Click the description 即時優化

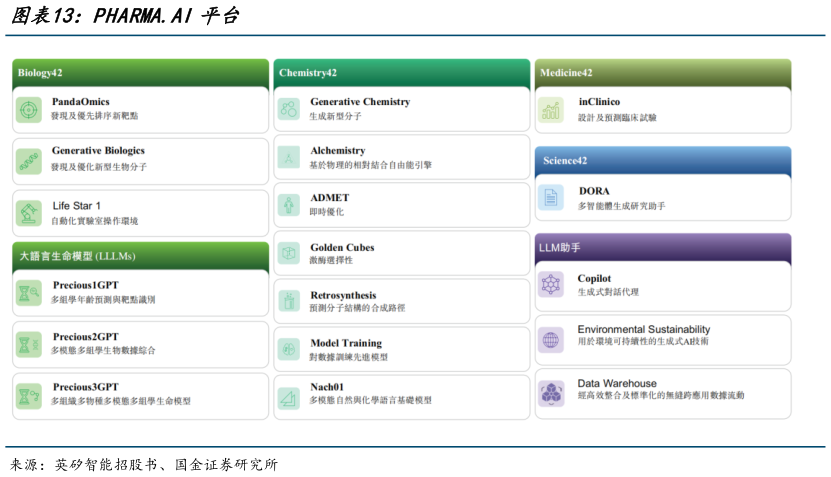click(326, 211)
